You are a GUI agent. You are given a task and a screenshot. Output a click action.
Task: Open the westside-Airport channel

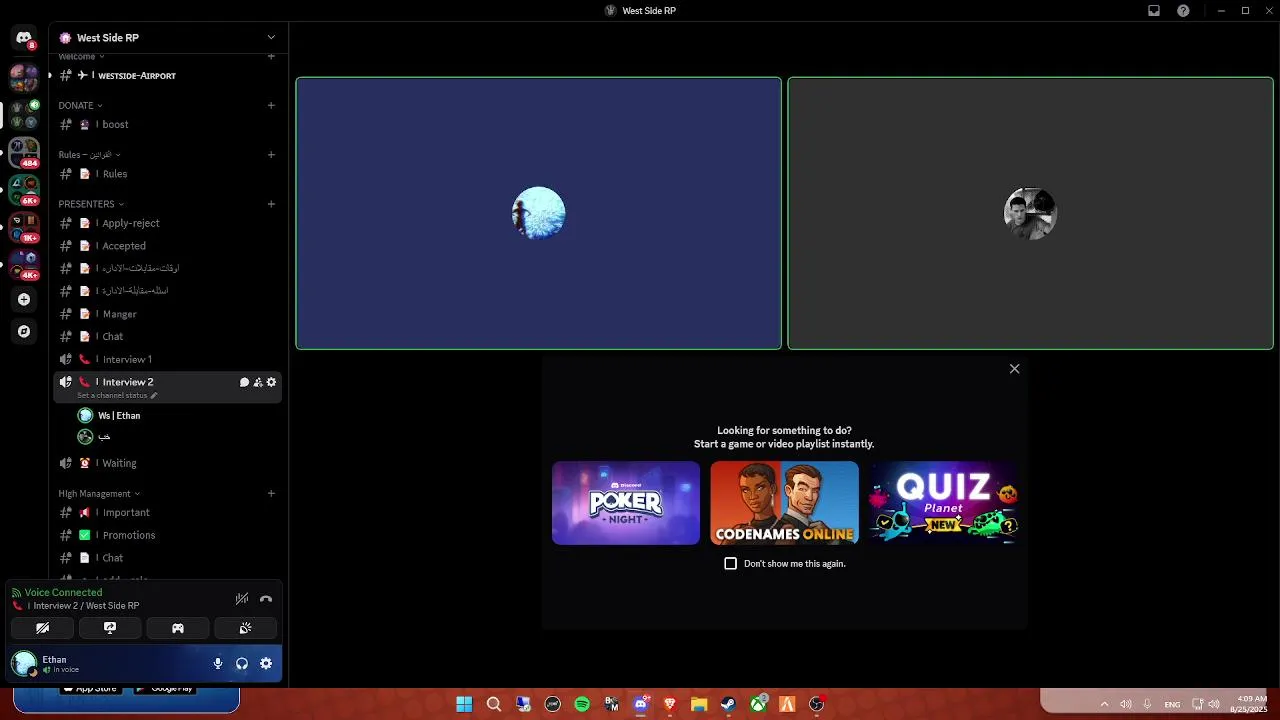tap(167, 75)
